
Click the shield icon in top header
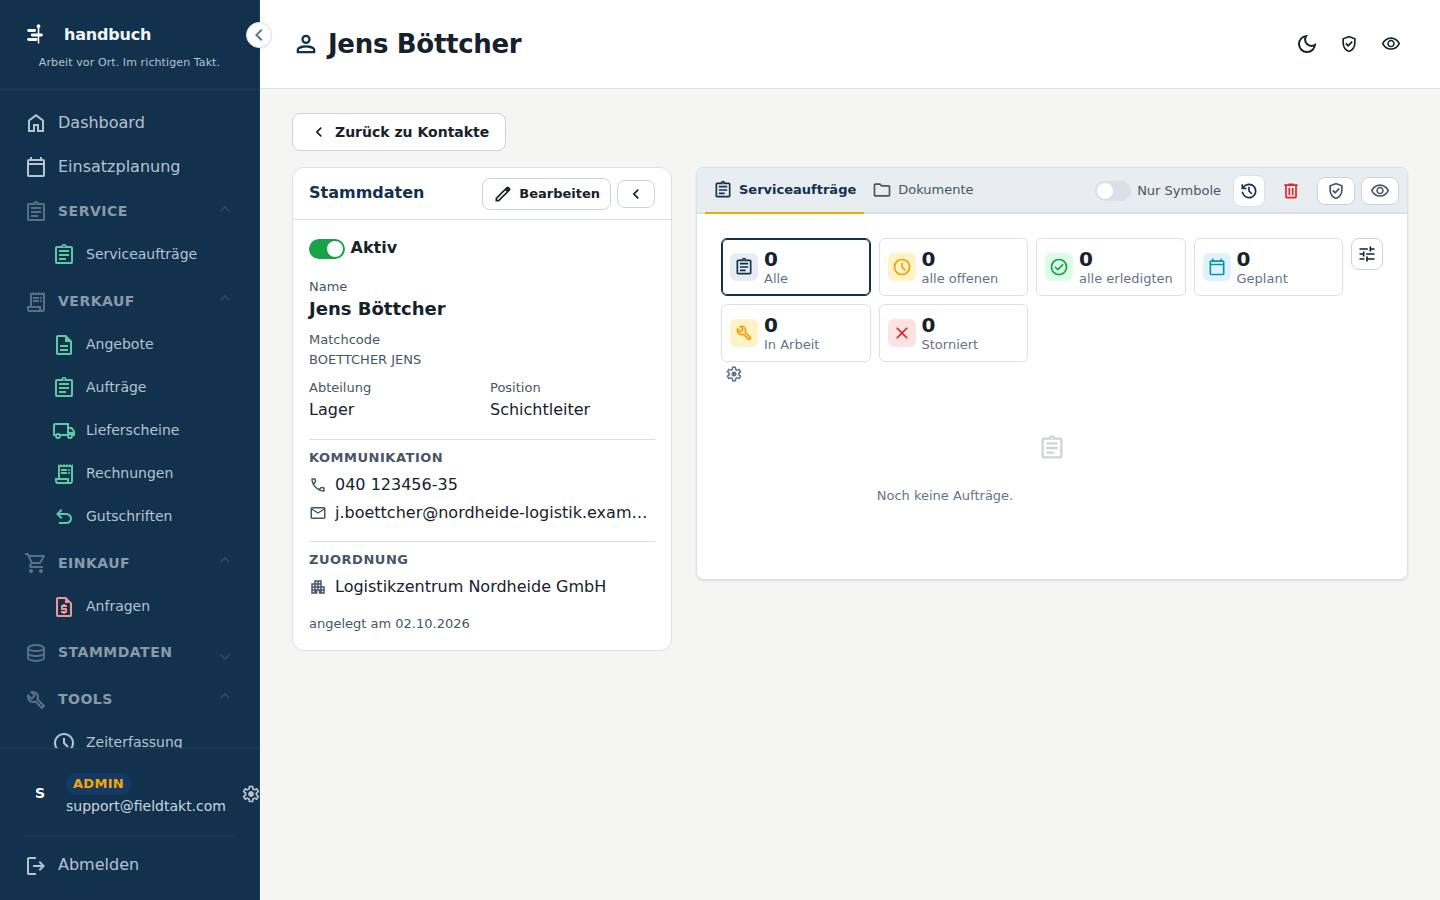(x=1349, y=44)
